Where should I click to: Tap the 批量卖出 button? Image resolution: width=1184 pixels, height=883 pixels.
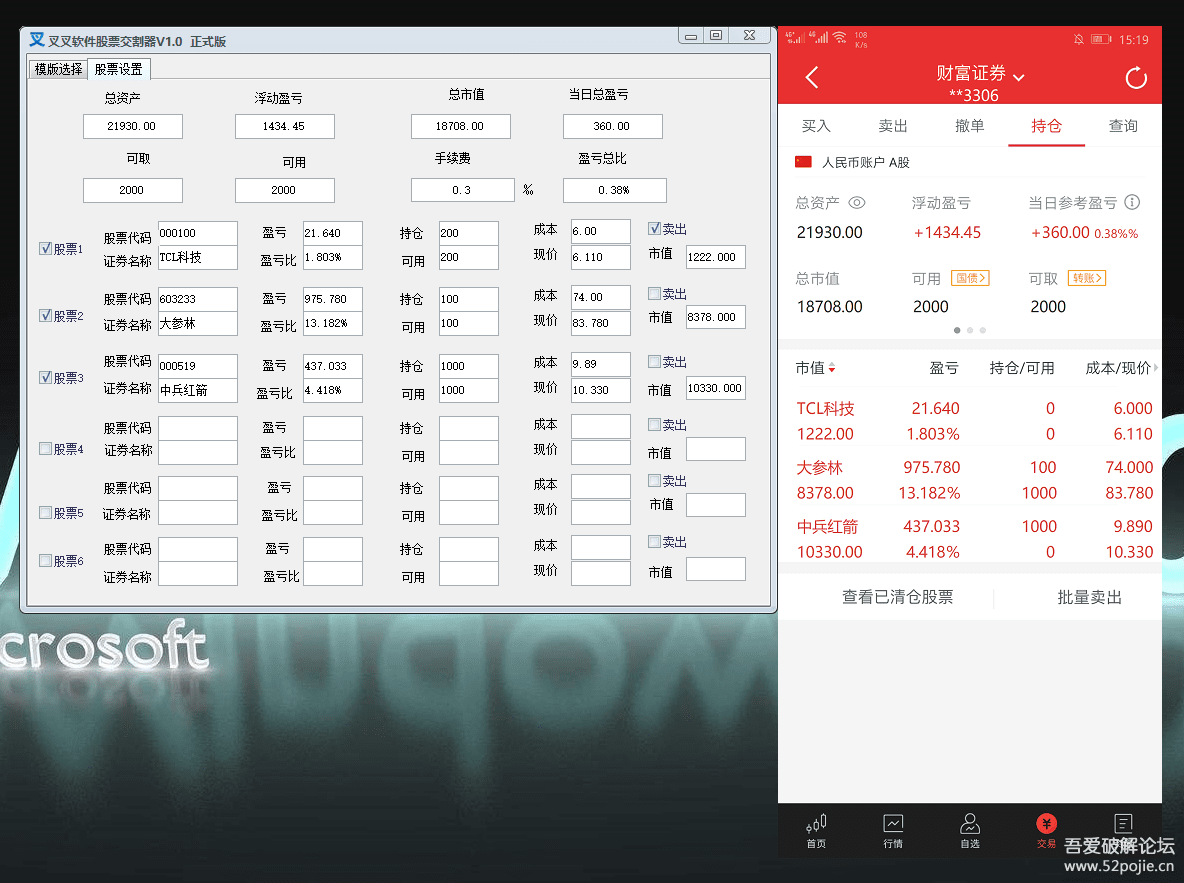[x=1089, y=597]
